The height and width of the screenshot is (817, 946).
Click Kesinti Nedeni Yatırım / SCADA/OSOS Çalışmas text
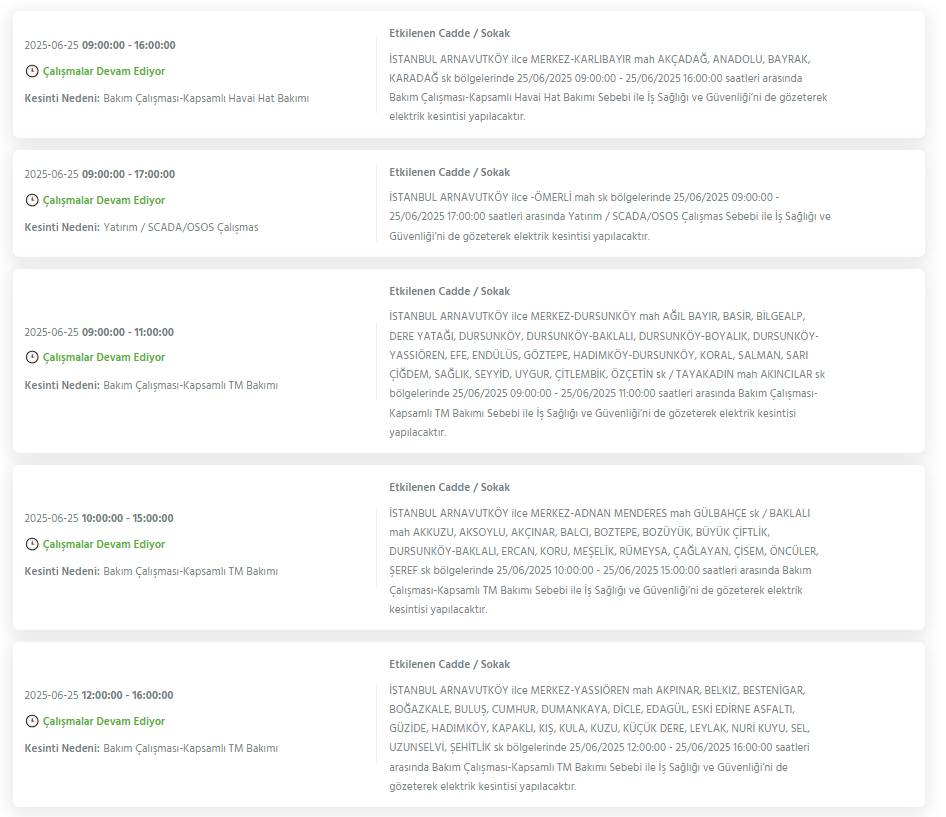(x=141, y=227)
